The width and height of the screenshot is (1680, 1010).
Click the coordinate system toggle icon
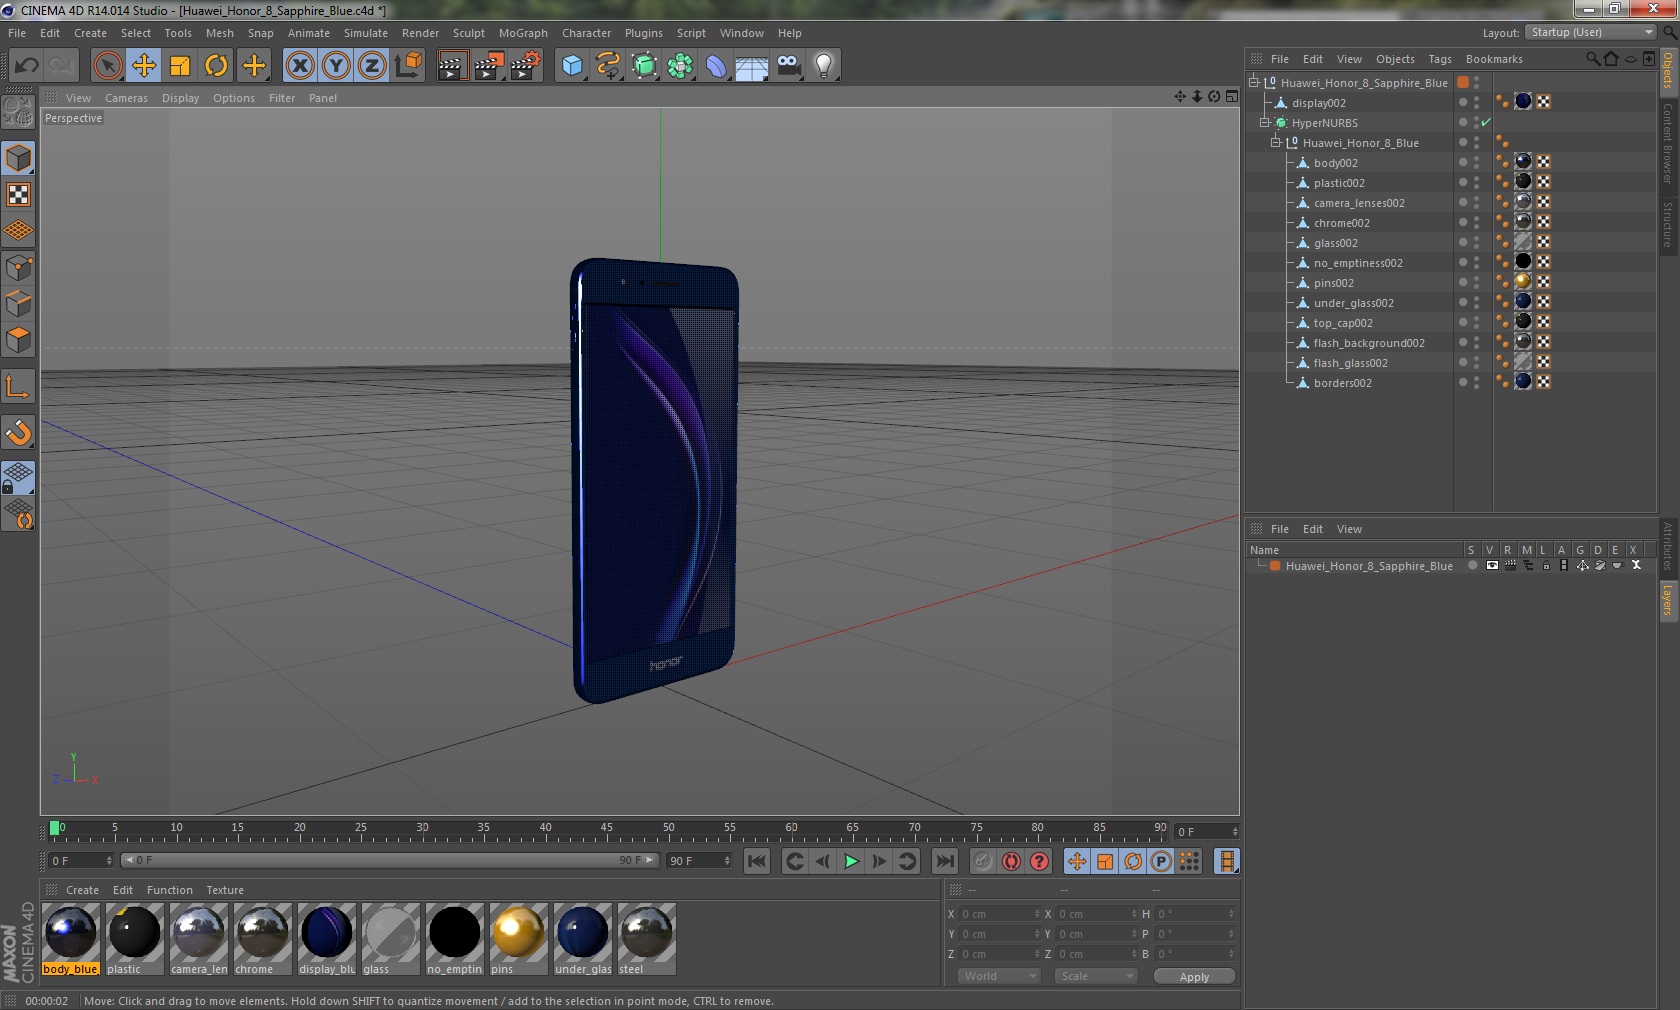coord(408,66)
